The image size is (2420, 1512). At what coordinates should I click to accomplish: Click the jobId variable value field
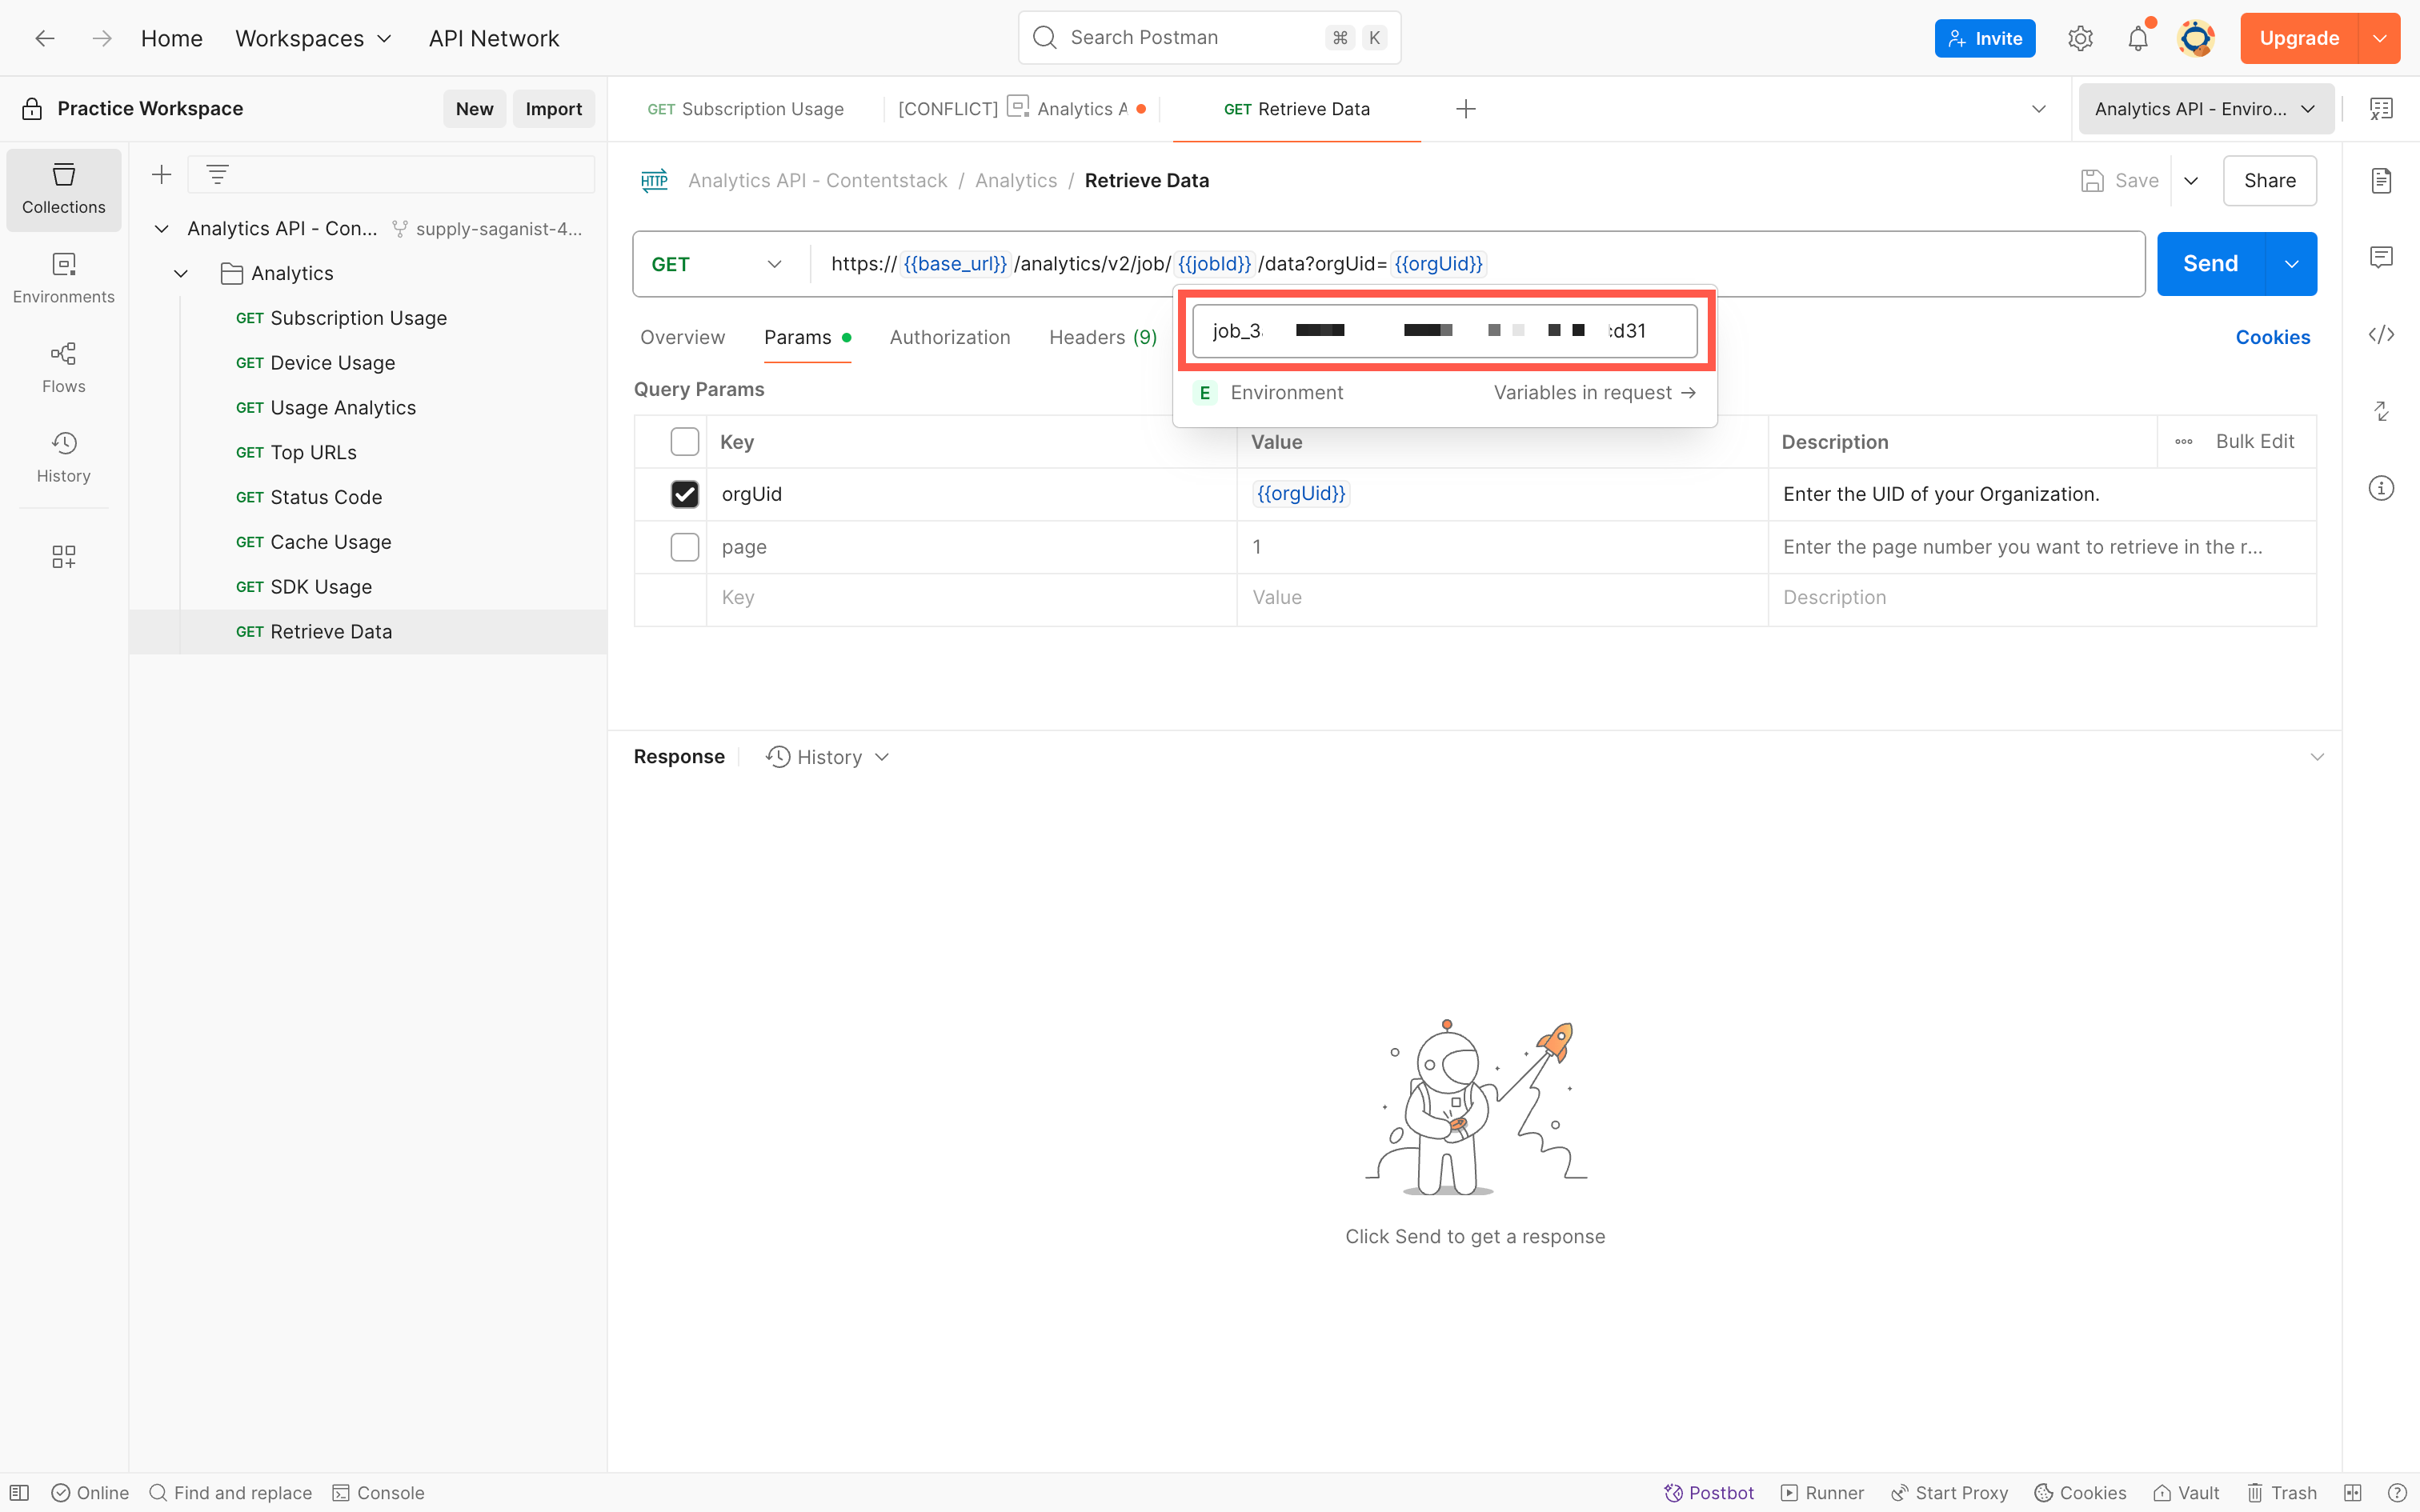click(1444, 331)
